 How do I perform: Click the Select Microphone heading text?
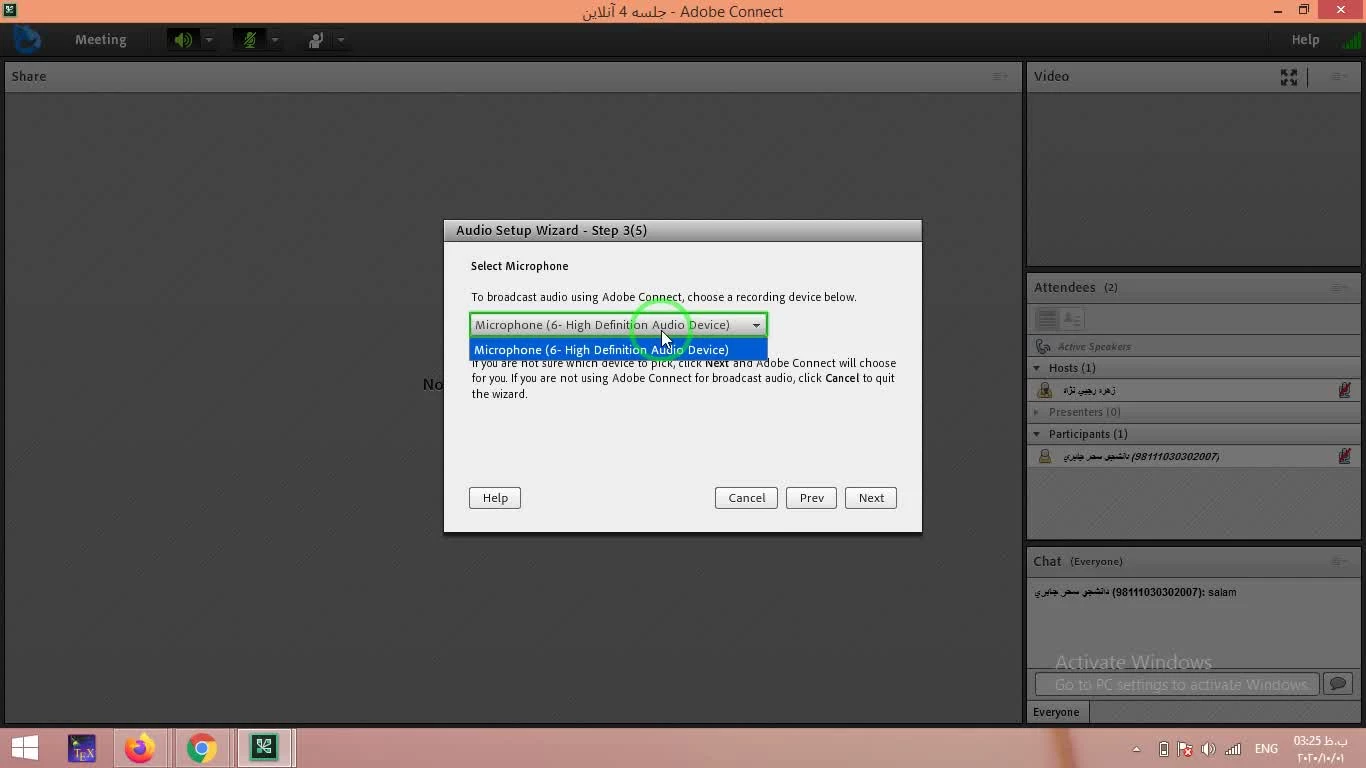pyautogui.click(x=519, y=266)
